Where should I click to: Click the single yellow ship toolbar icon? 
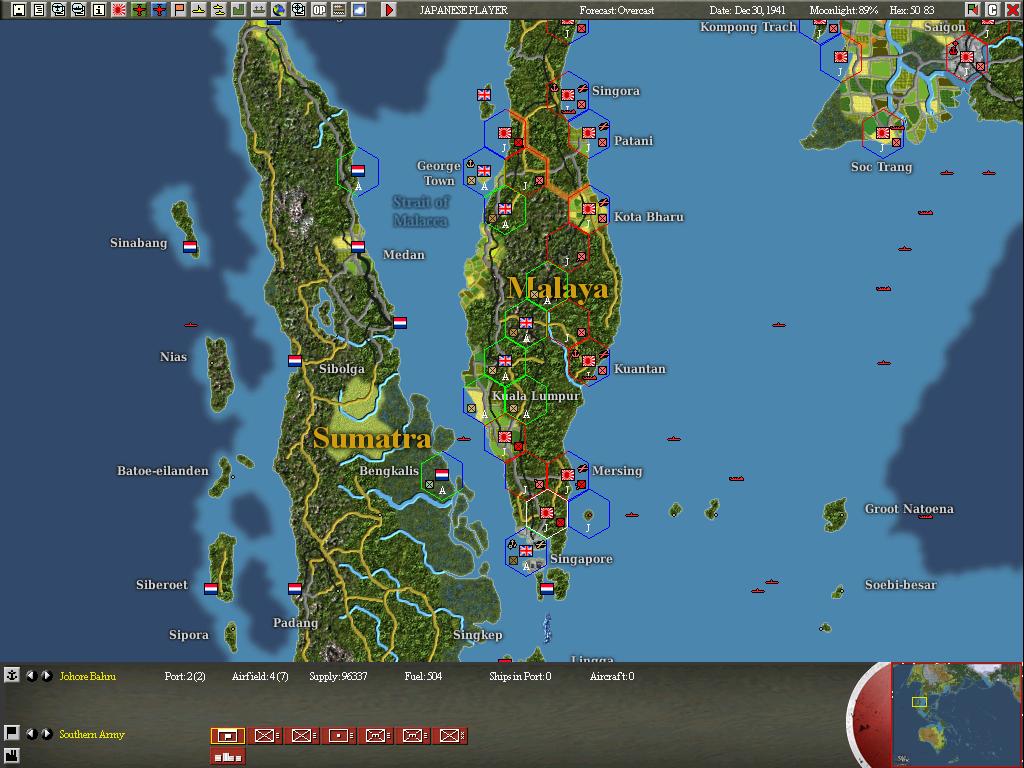[199, 10]
